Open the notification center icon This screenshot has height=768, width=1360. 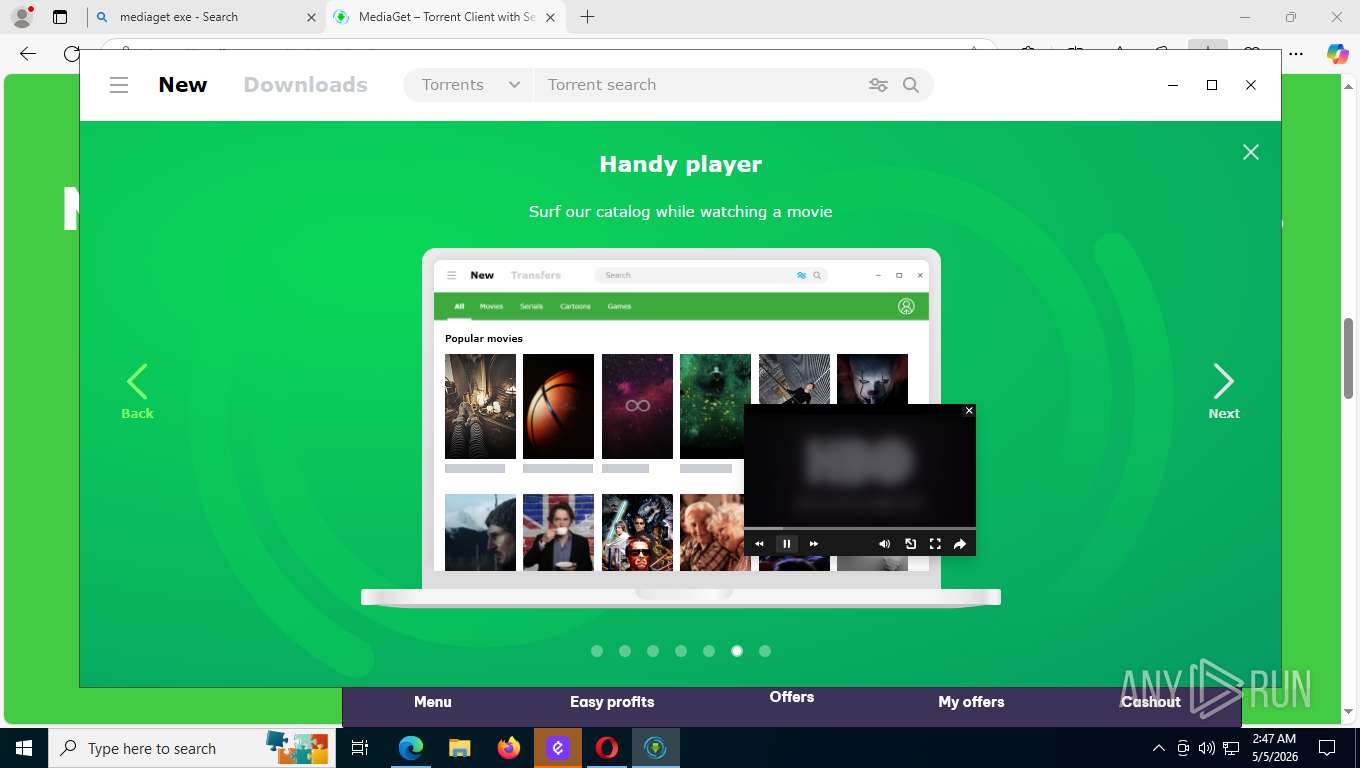[x=1327, y=748]
